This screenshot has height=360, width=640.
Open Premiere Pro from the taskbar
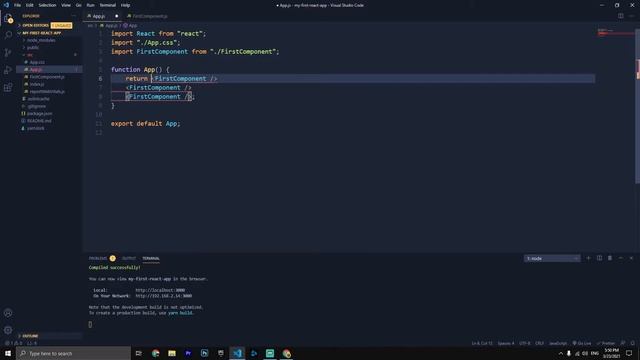click(188, 353)
